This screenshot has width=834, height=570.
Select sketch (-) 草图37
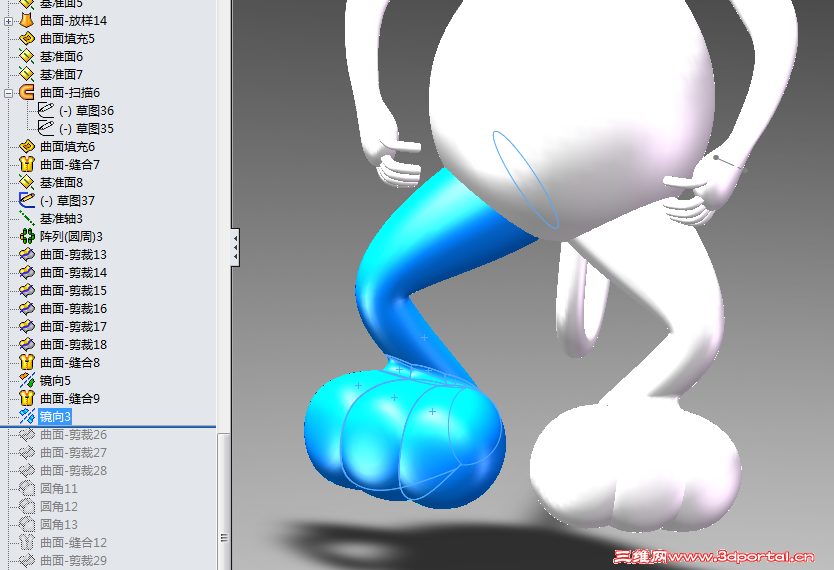(x=67, y=200)
